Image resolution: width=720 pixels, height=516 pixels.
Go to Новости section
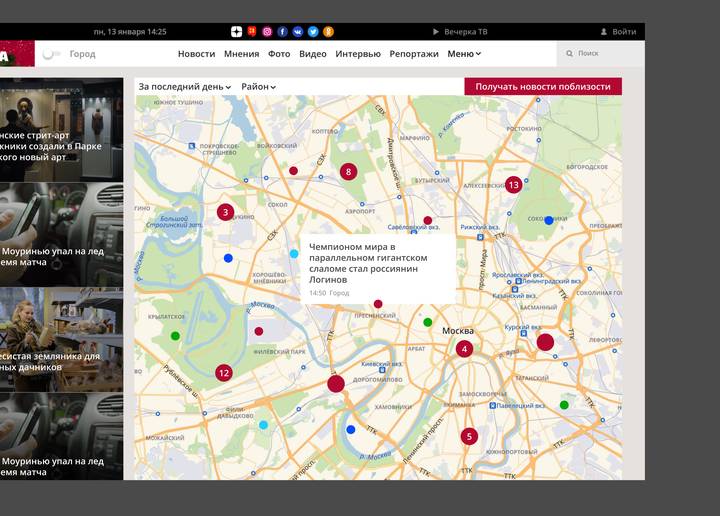click(197, 54)
